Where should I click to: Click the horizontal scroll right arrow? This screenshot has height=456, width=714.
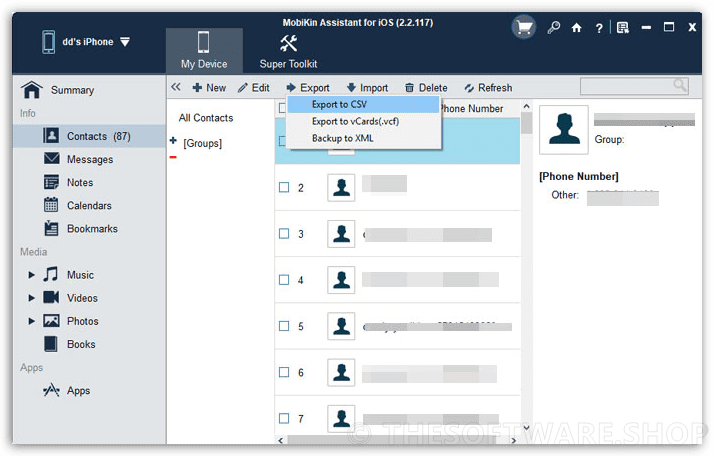point(514,440)
